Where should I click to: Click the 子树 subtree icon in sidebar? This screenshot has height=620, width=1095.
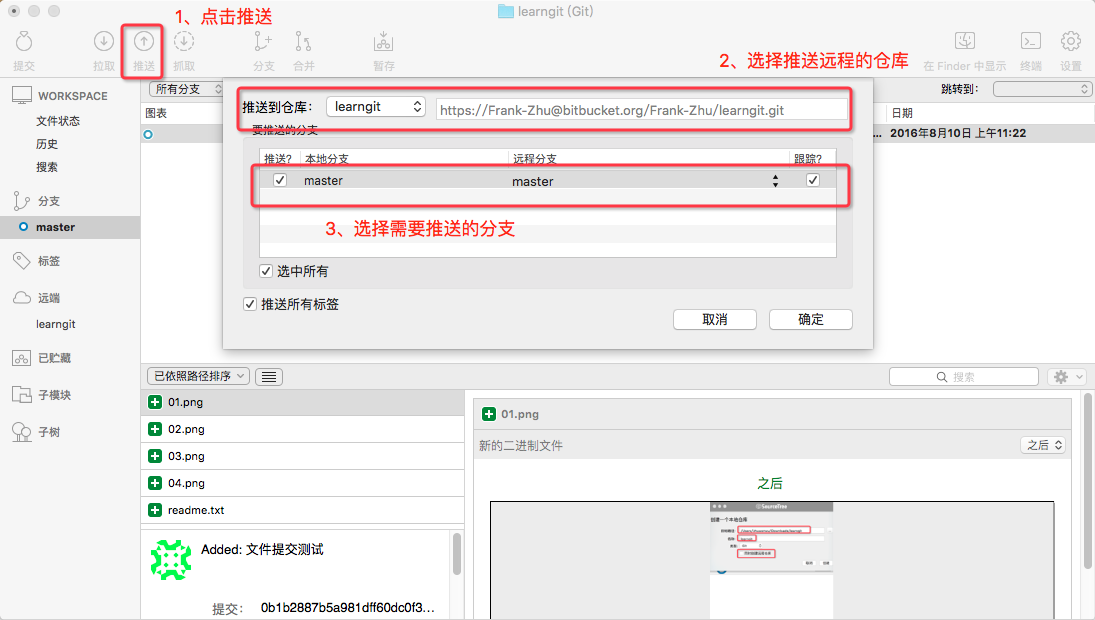pyautogui.click(x=22, y=432)
